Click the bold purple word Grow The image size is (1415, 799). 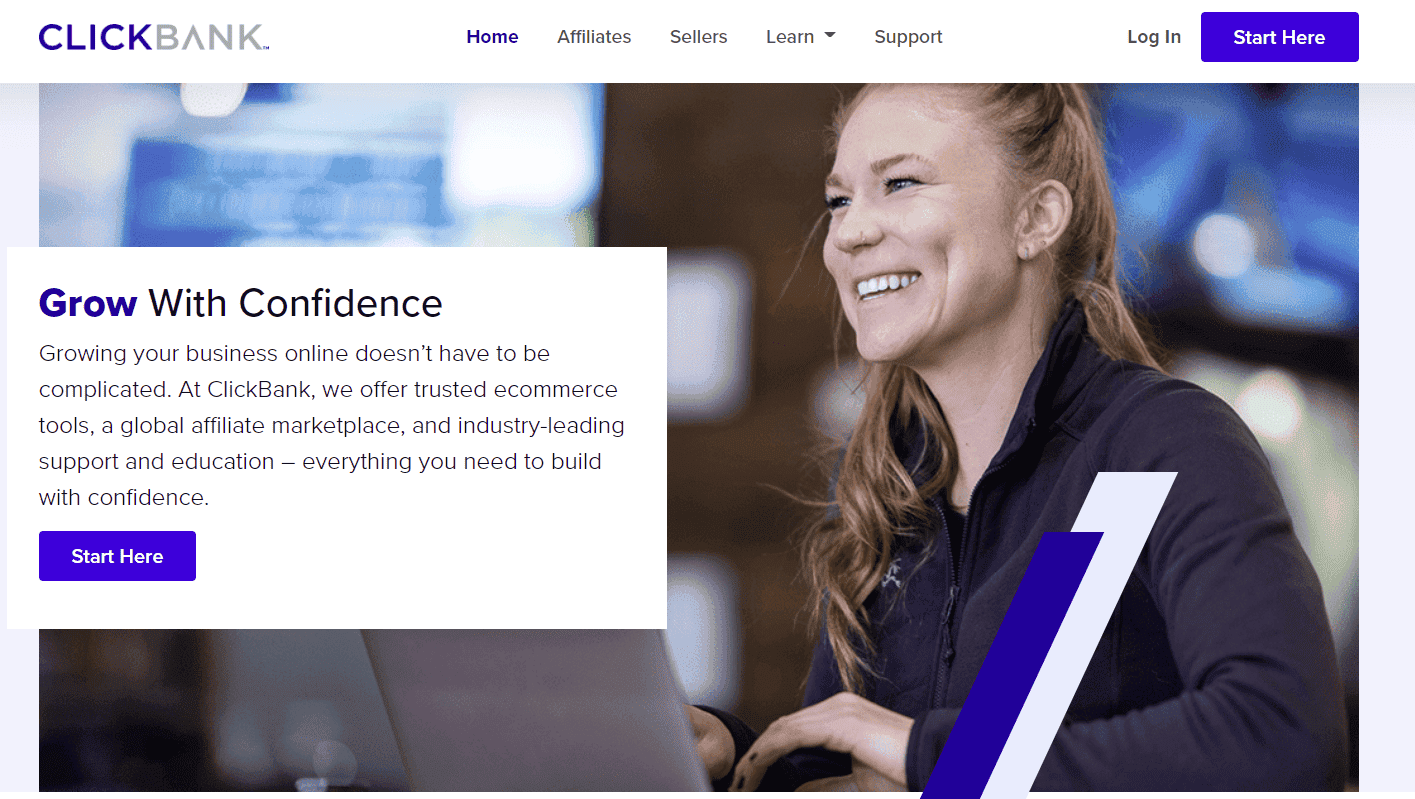point(88,303)
